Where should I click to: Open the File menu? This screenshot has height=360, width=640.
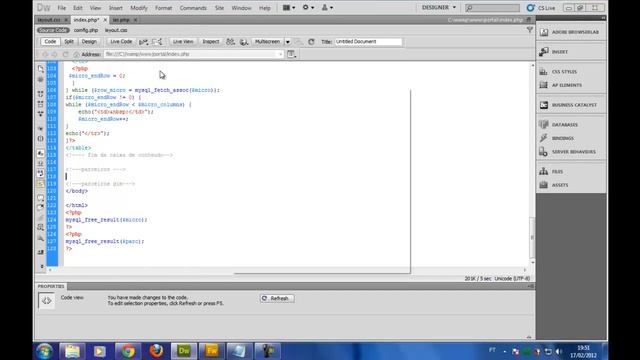point(62,8)
